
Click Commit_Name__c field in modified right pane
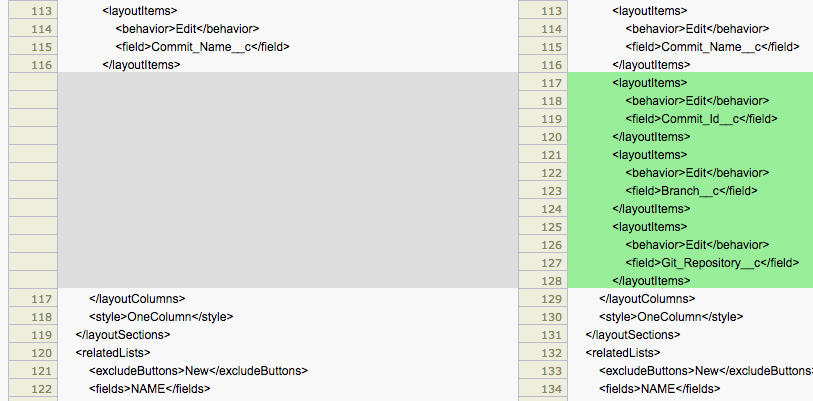point(712,47)
